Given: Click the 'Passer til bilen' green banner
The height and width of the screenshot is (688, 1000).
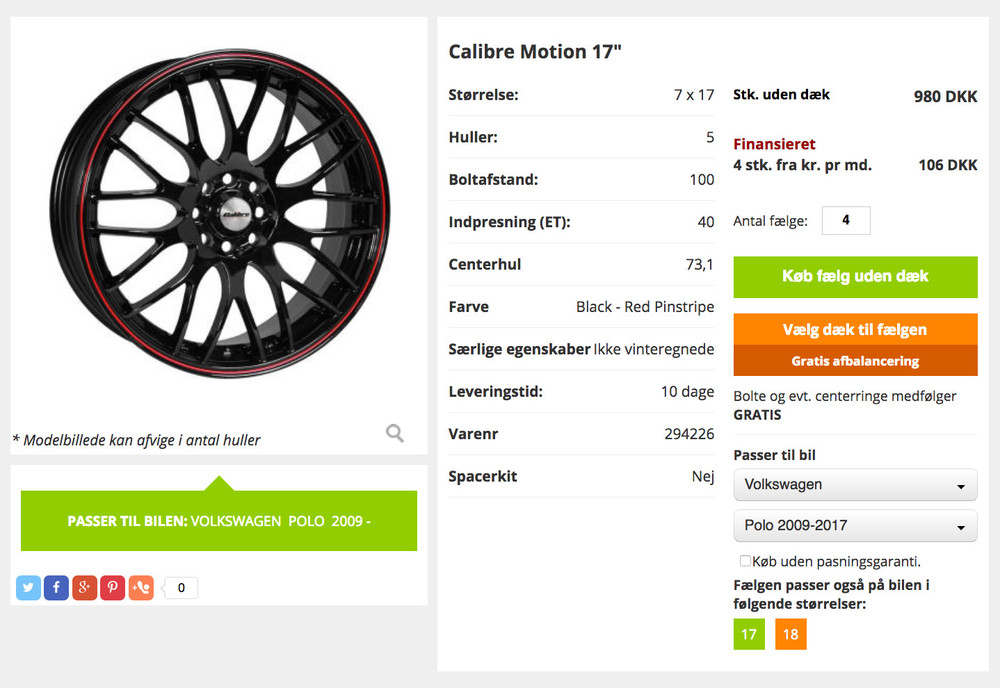Looking at the screenshot, I should [219, 521].
